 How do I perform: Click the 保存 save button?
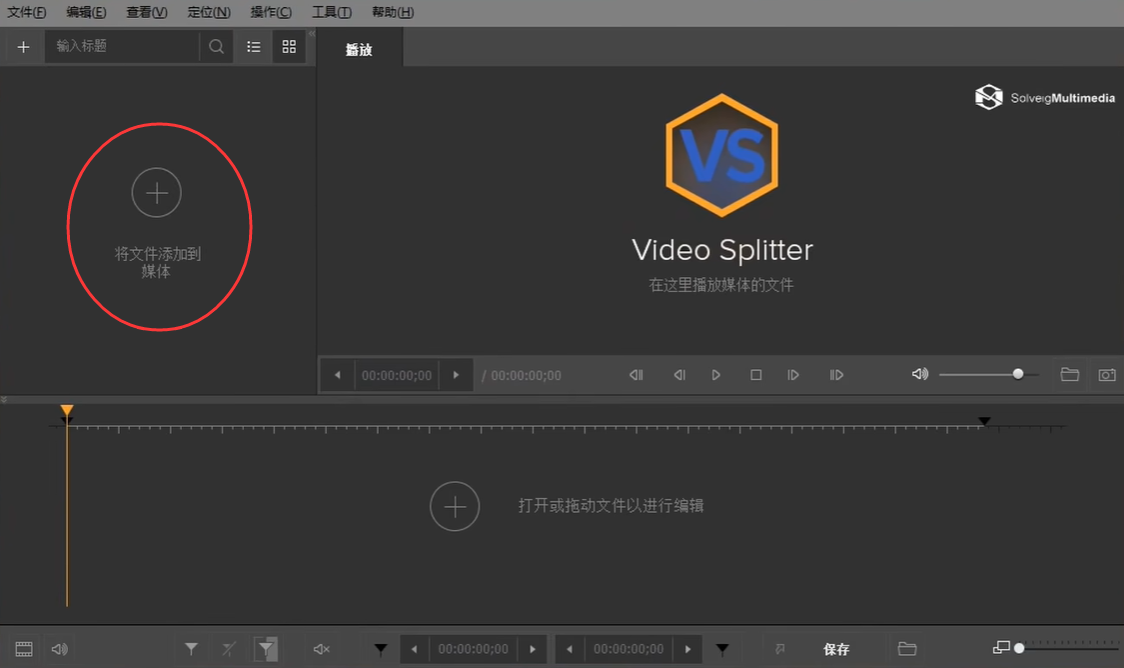click(x=837, y=649)
